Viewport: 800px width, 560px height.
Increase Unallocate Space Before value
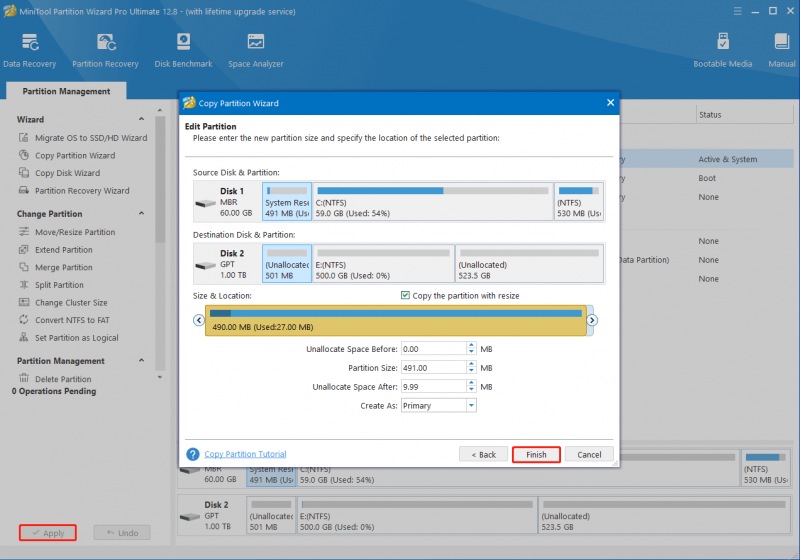click(x=471, y=346)
